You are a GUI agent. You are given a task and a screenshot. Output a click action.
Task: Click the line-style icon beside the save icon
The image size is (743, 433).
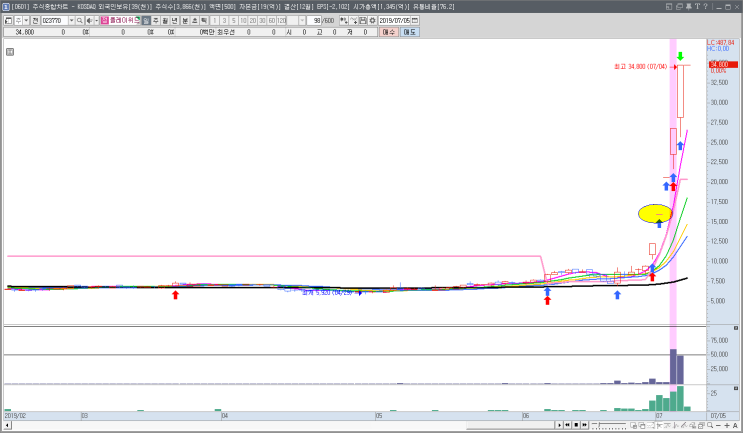coord(353,20)
